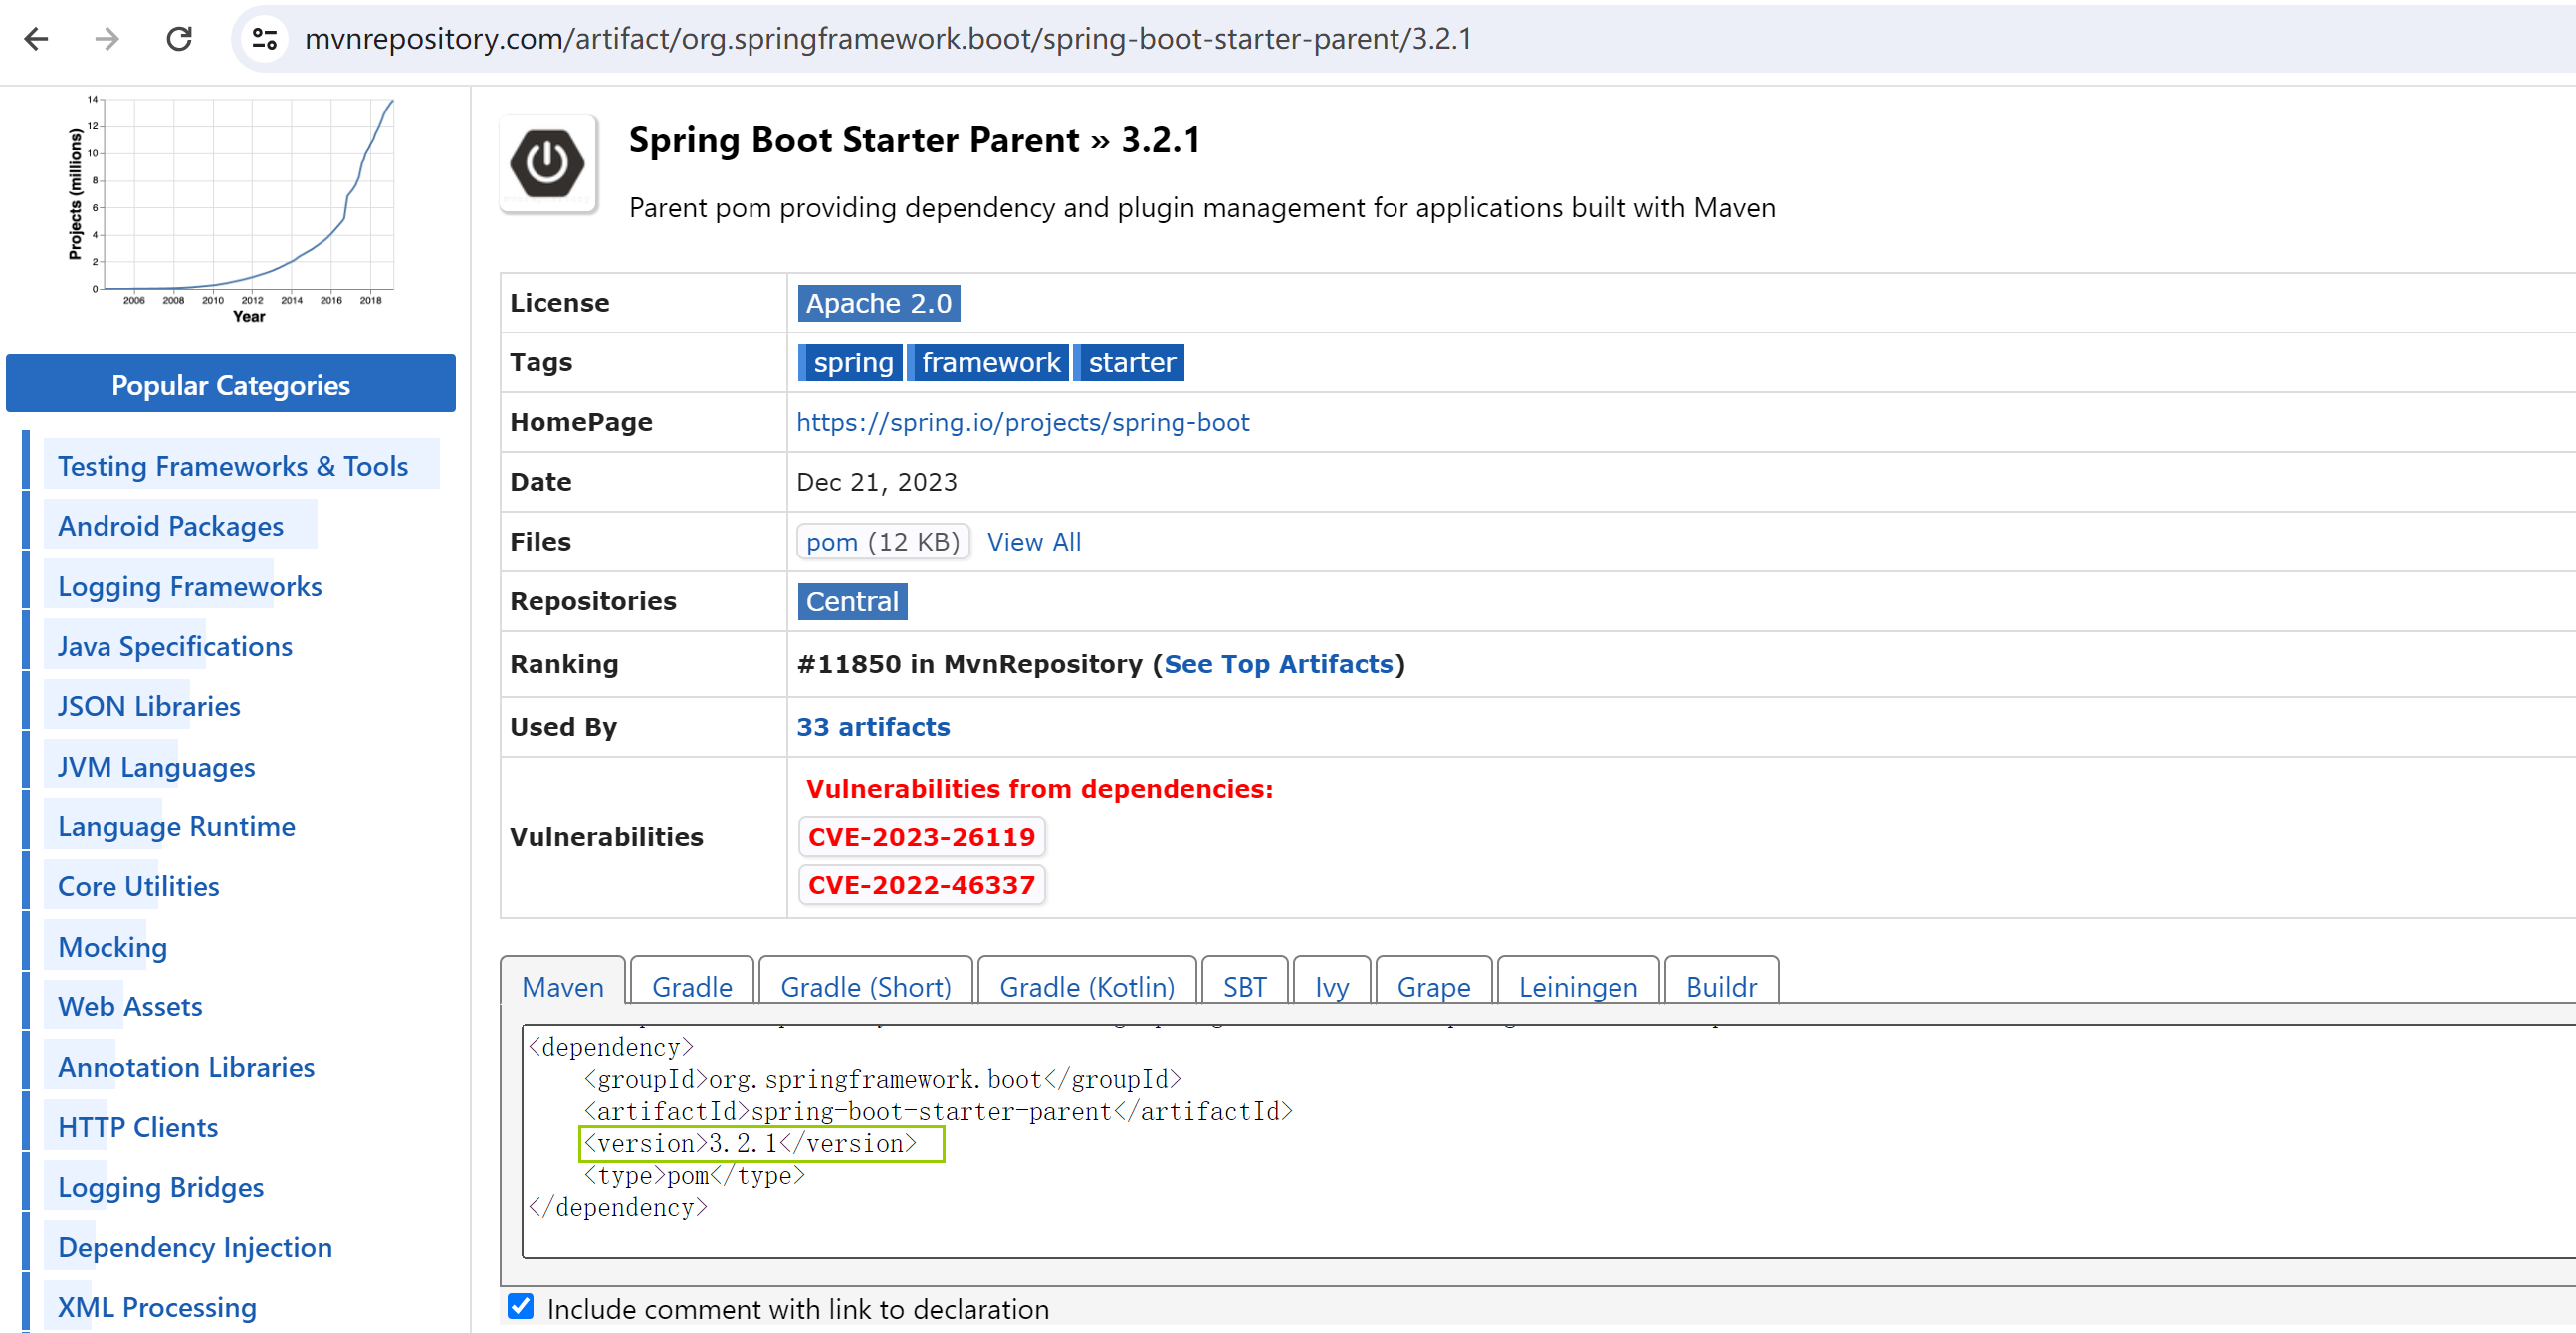The width and height of the screenshot is (2576, 1333).
Task: Click the Central repository badge
Action: (x=852, y=601)
